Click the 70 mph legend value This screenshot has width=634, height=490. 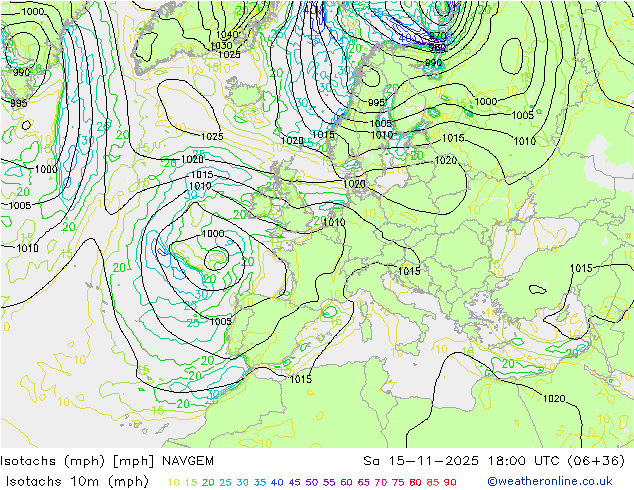point(381,482)
